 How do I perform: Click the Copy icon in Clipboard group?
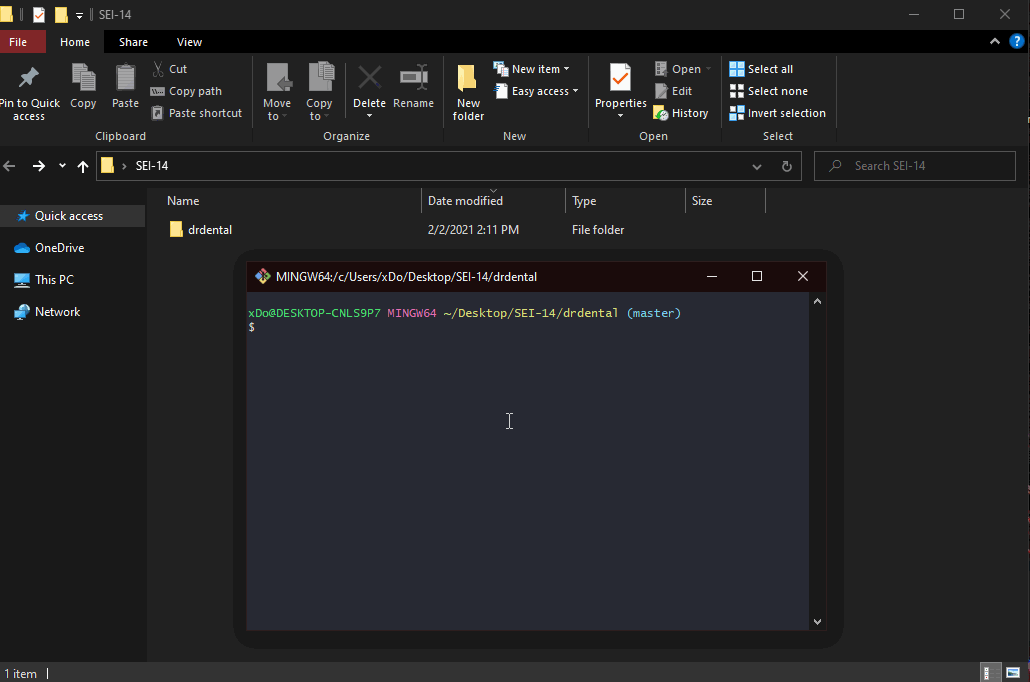tap(83, 79)
